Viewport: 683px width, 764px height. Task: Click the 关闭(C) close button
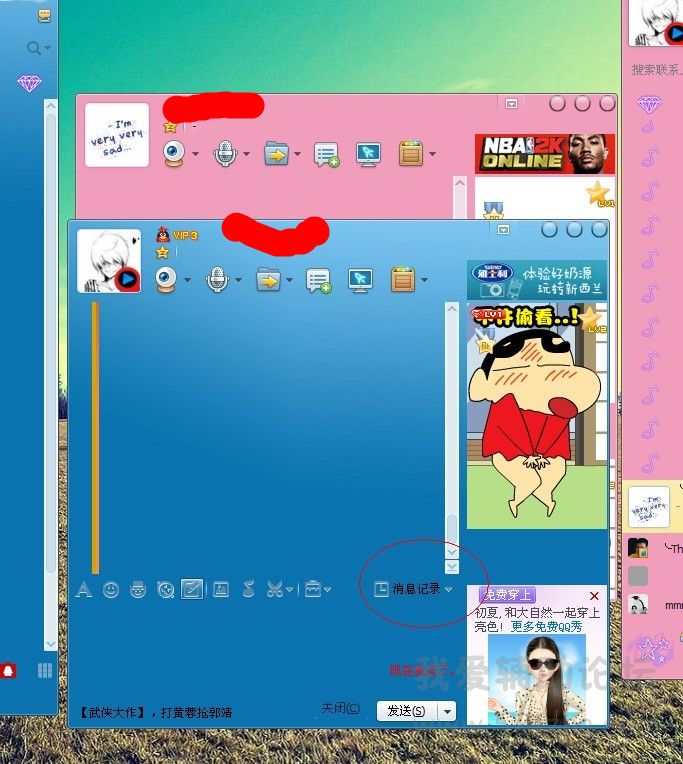click(x=341, y=708)
